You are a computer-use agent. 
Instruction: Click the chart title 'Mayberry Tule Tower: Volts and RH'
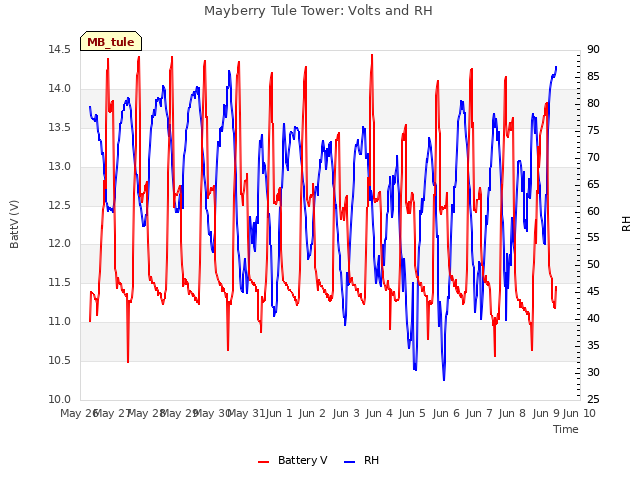[x=318, y=11]
